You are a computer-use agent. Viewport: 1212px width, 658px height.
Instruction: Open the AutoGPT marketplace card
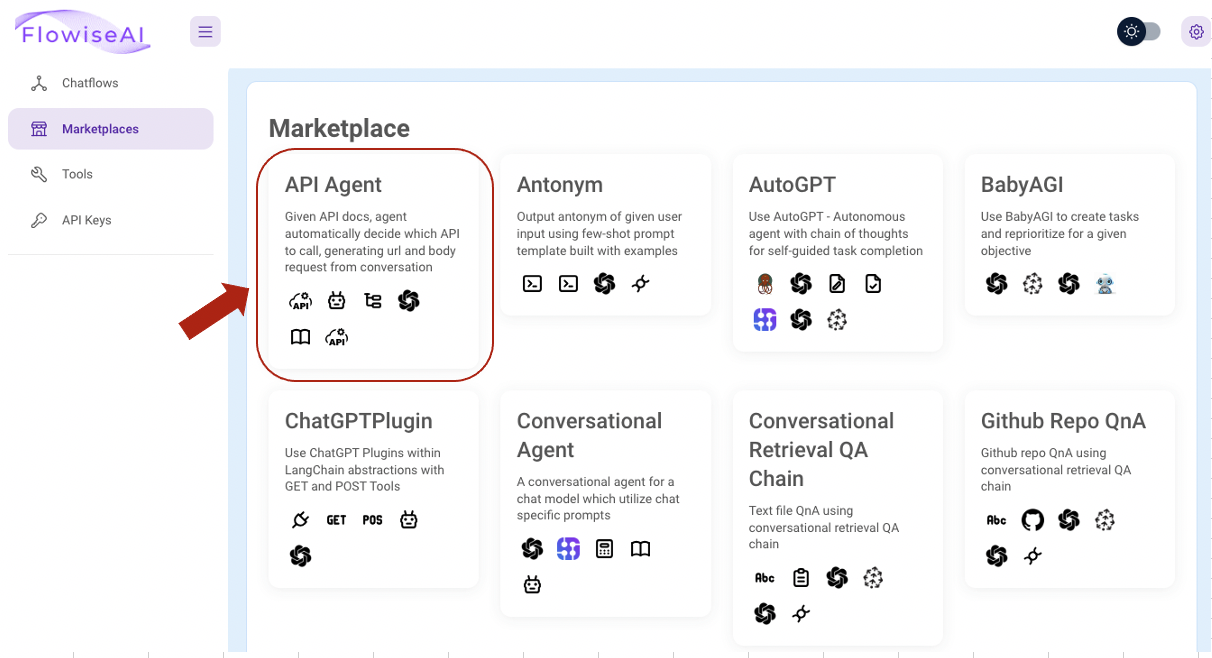pyautogui.click(x=838, y=253)
